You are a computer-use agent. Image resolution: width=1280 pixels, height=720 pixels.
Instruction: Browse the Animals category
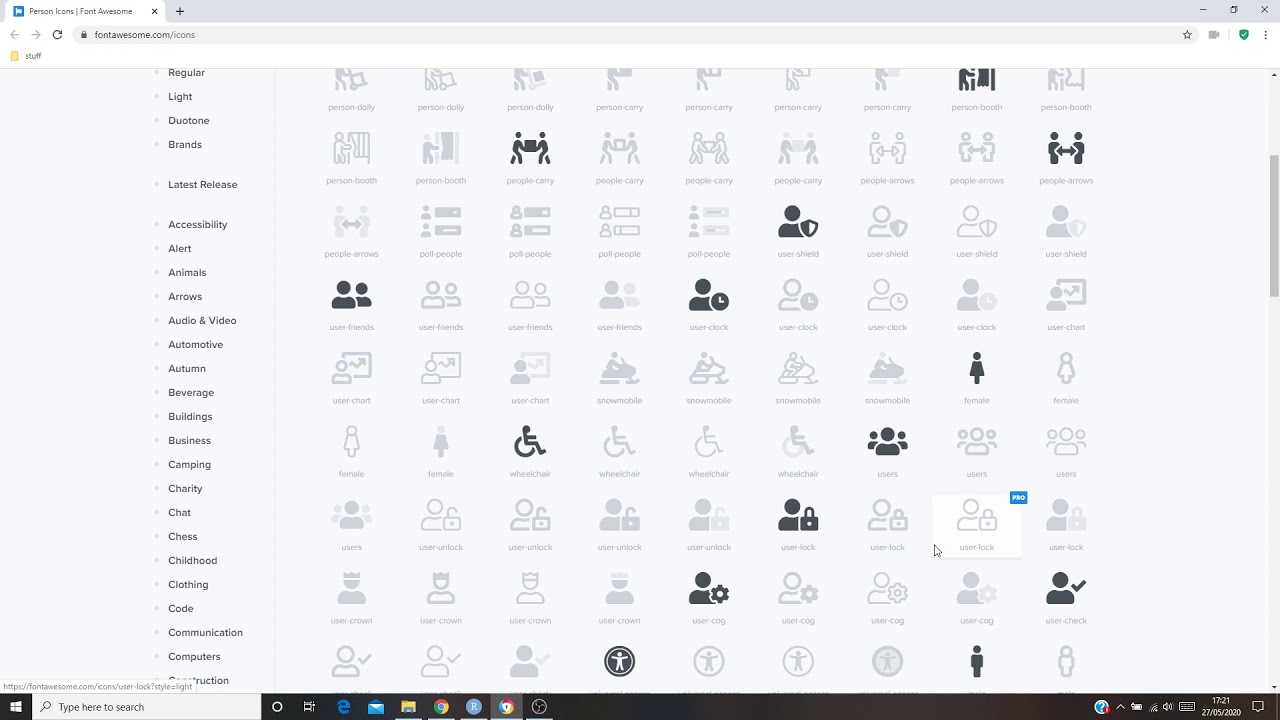(x=187, y=273)
